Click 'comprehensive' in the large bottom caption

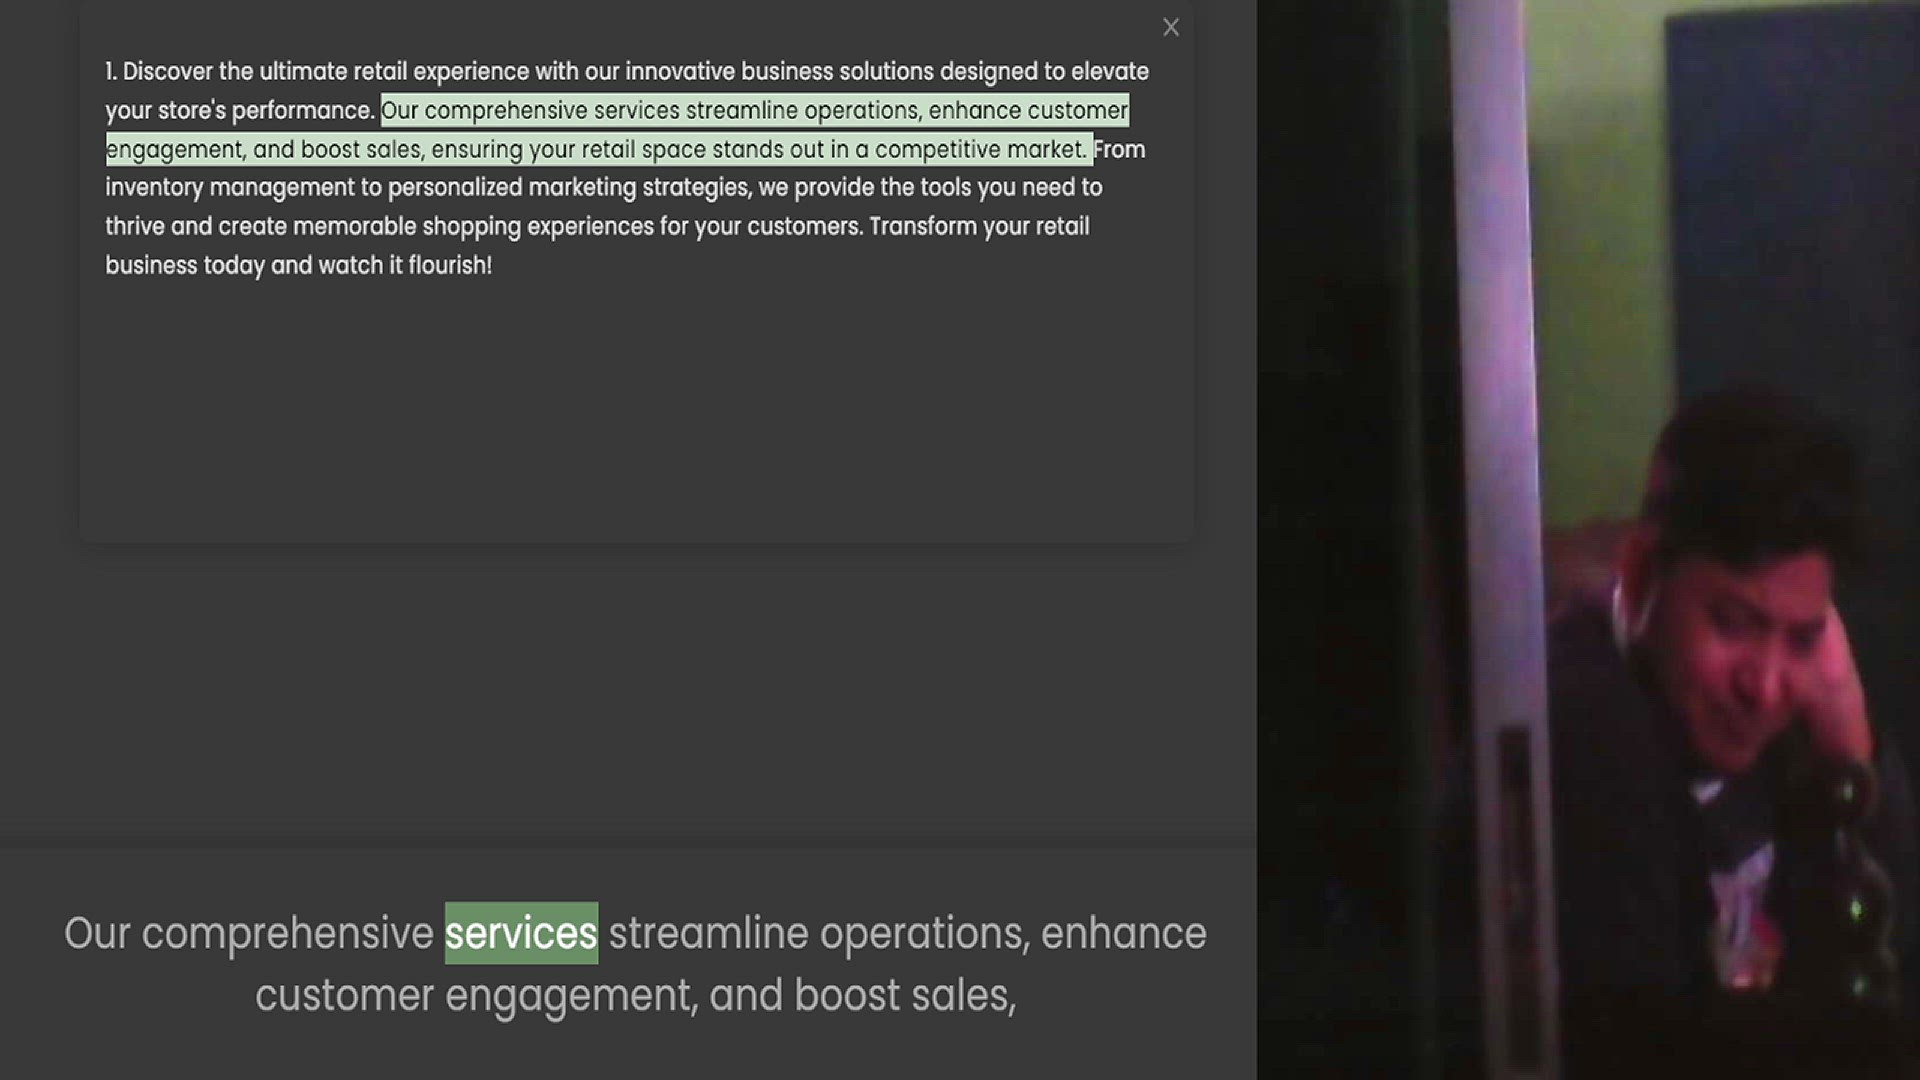[287, 935]
